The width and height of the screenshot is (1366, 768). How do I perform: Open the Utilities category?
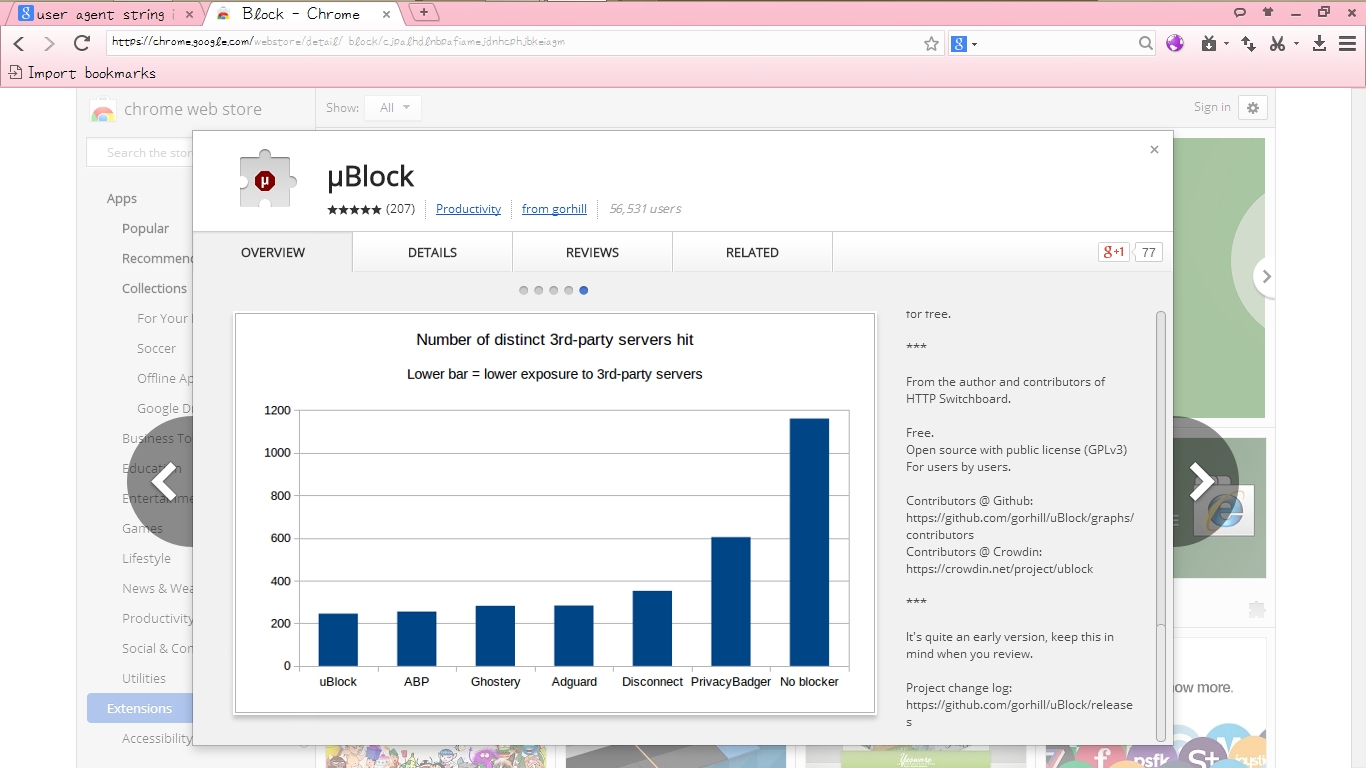tap(144, 678)
